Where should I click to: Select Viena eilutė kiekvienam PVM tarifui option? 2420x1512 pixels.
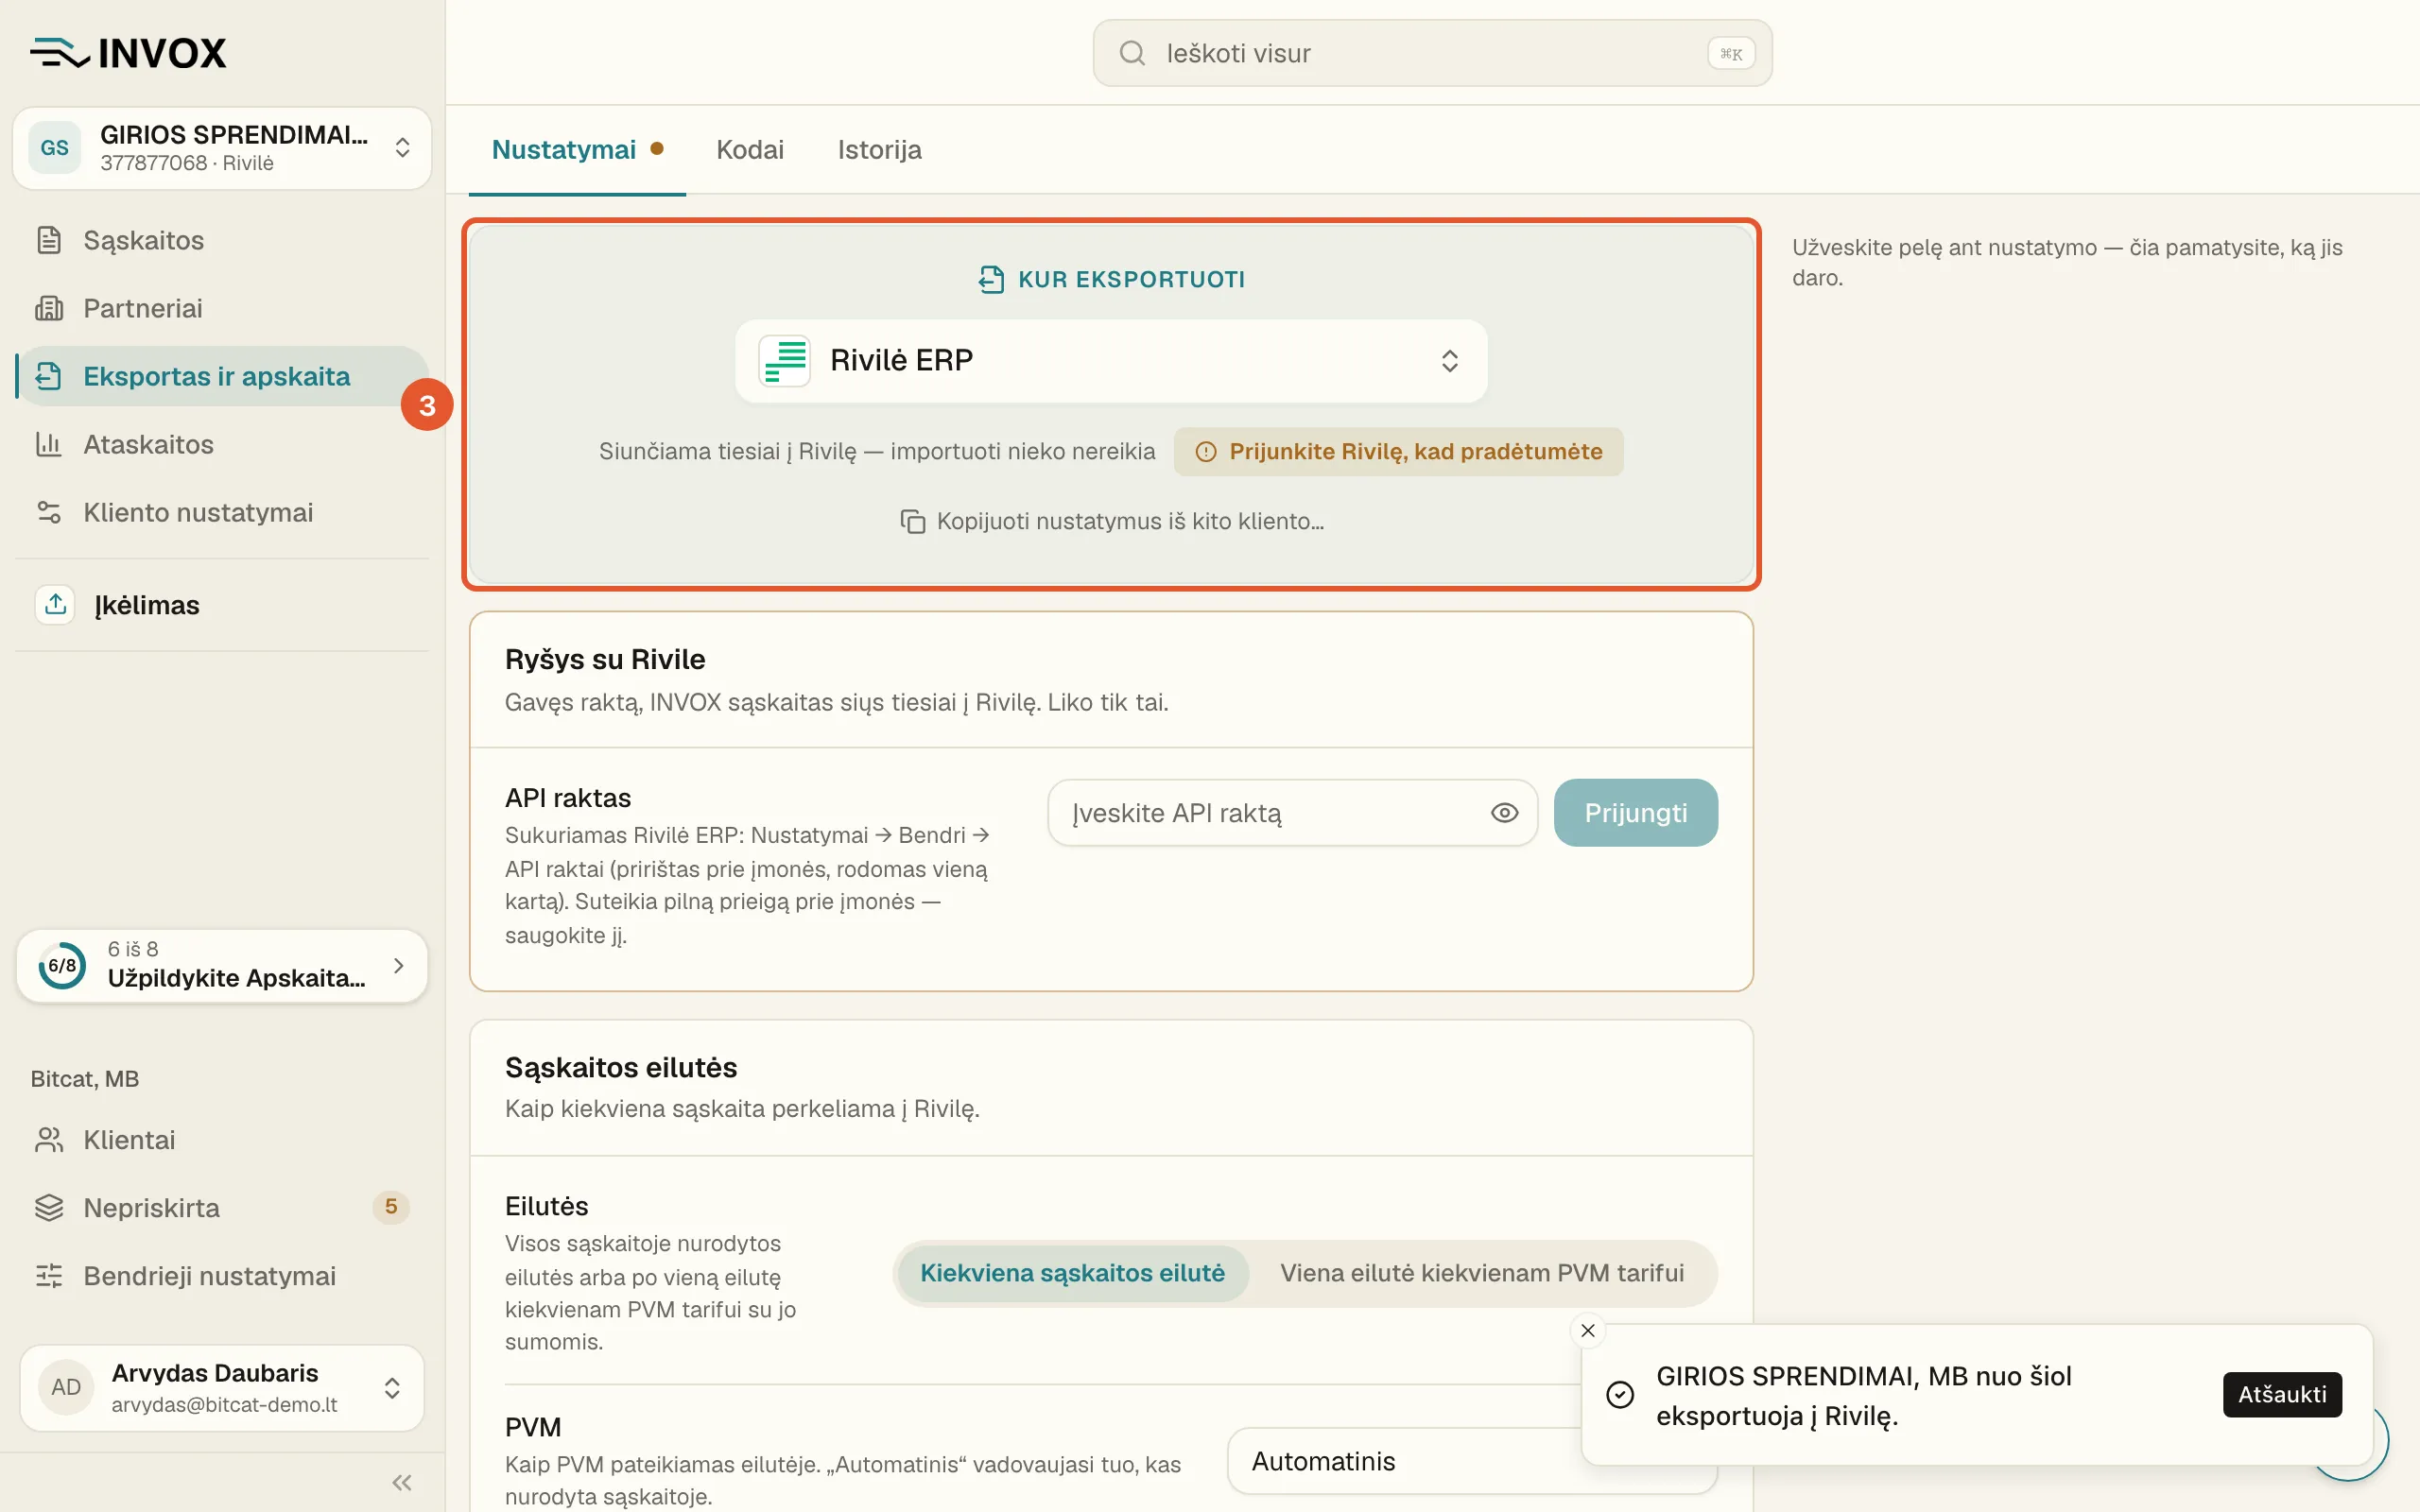click(x=1482, y=1273)
